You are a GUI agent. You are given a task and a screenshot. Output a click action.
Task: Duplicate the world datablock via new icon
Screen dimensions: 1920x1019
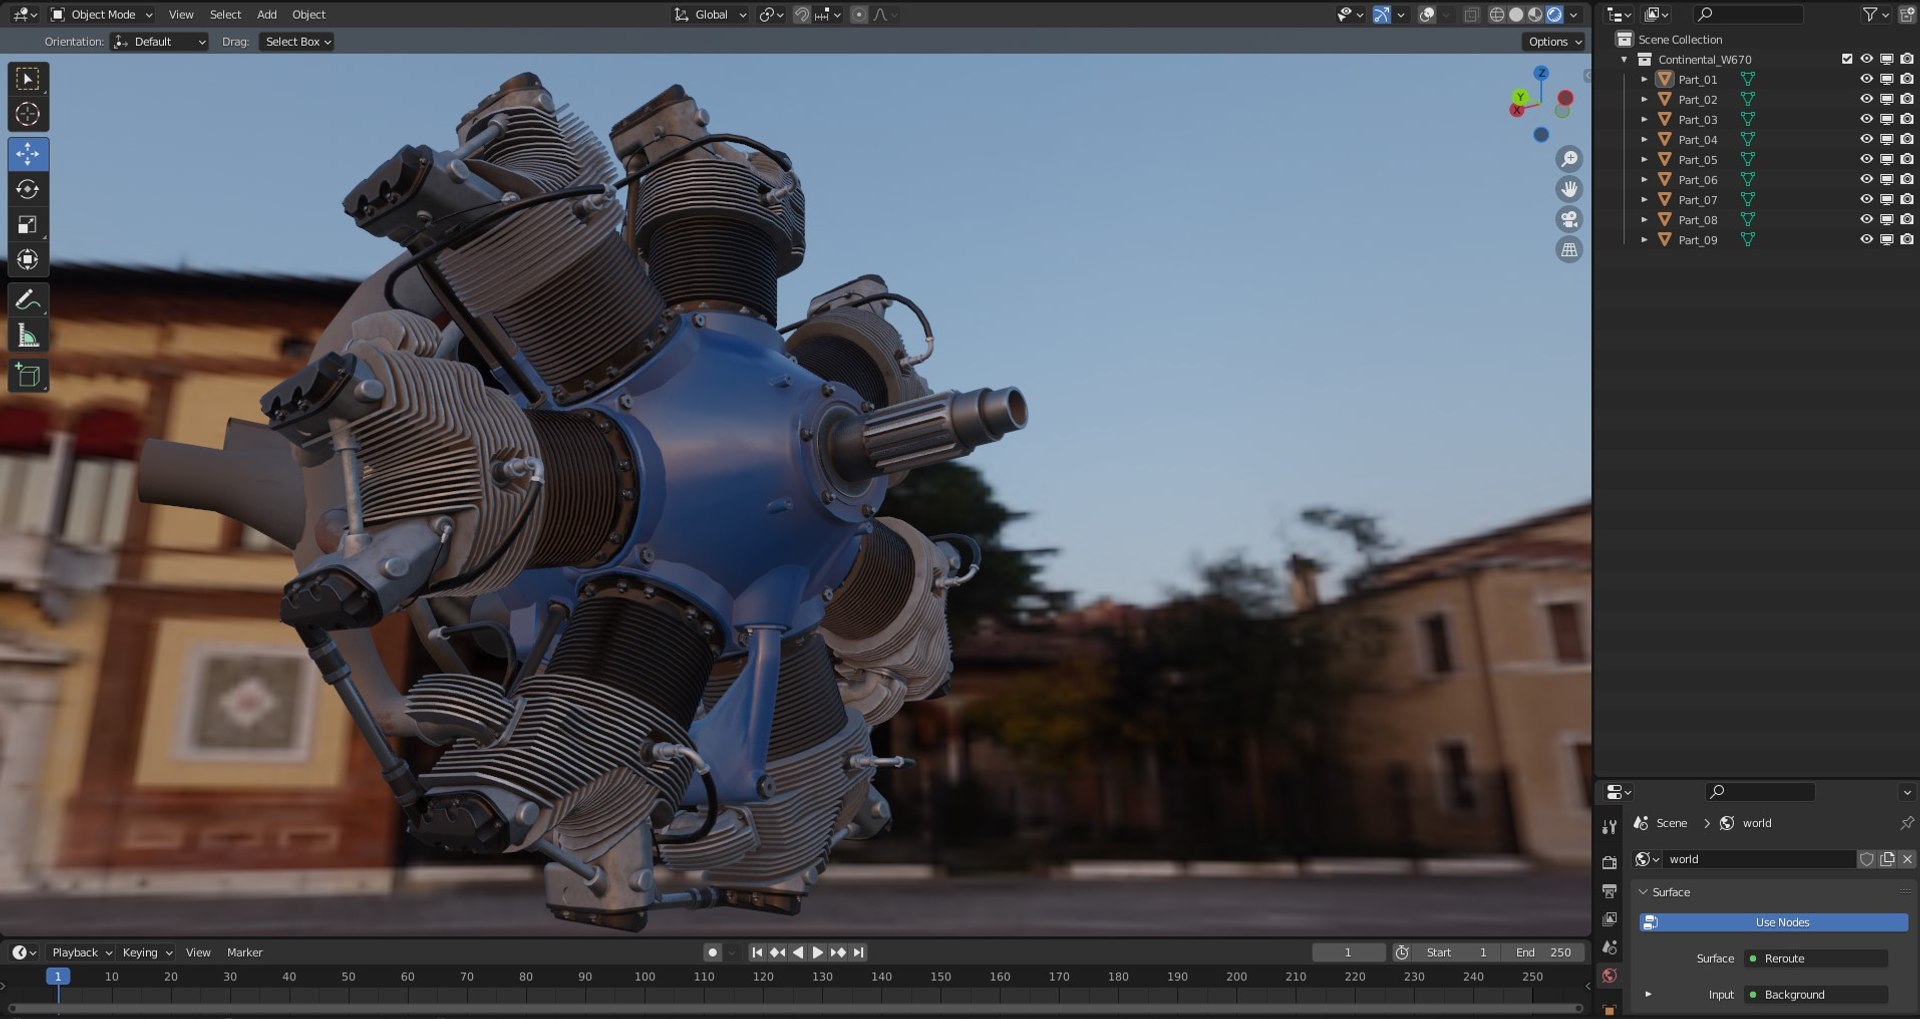tap(1887, 859)
